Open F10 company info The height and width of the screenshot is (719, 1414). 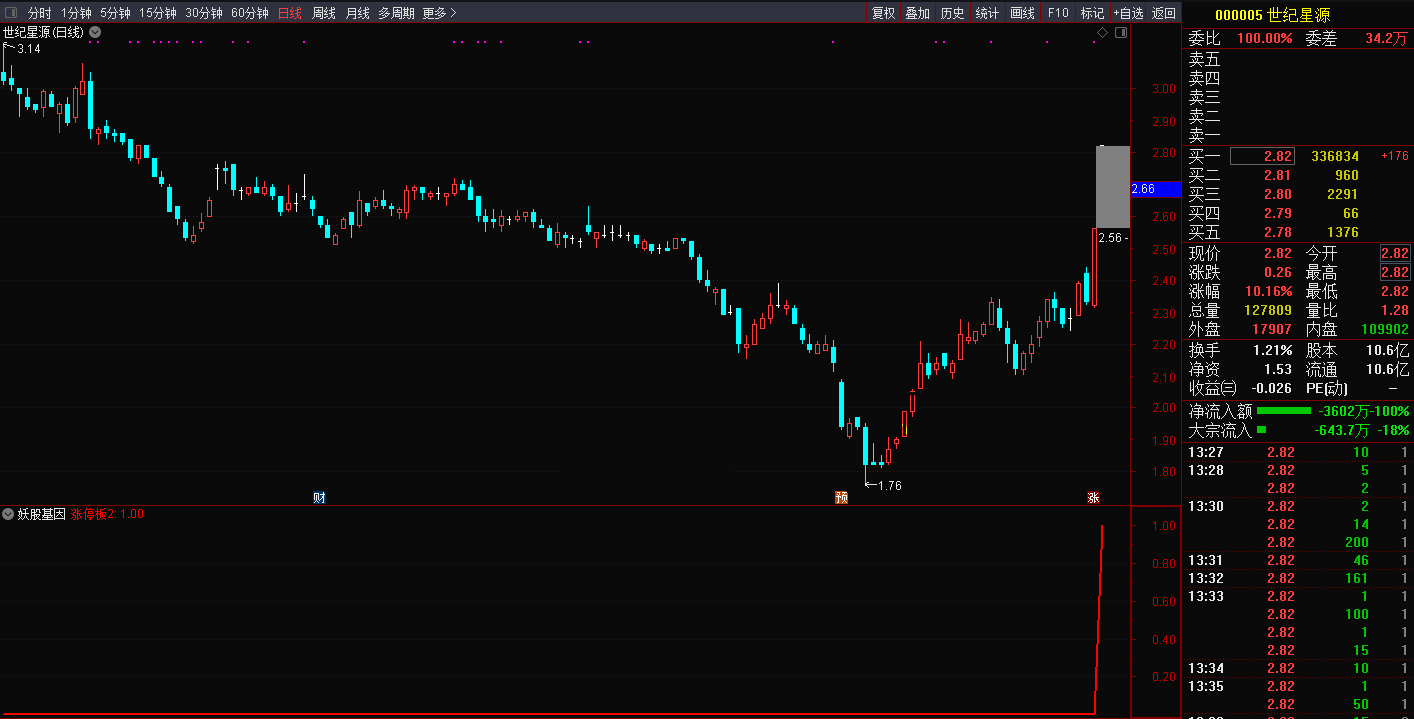pyautogui.click(x=1058, y=13)
